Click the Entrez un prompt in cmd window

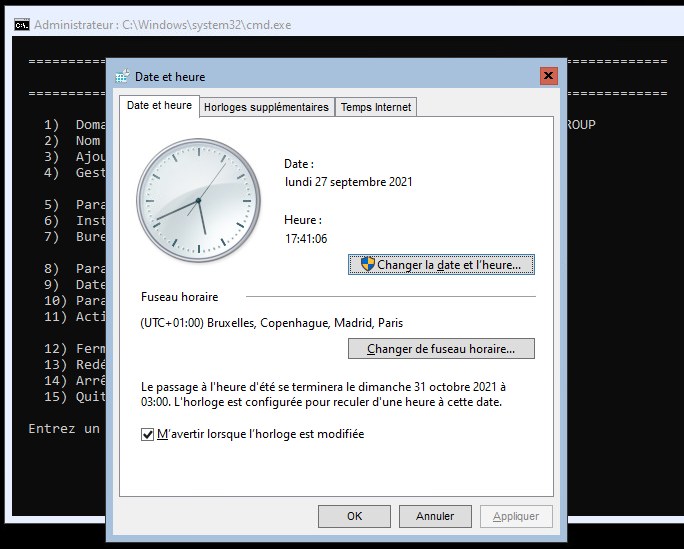64,429
